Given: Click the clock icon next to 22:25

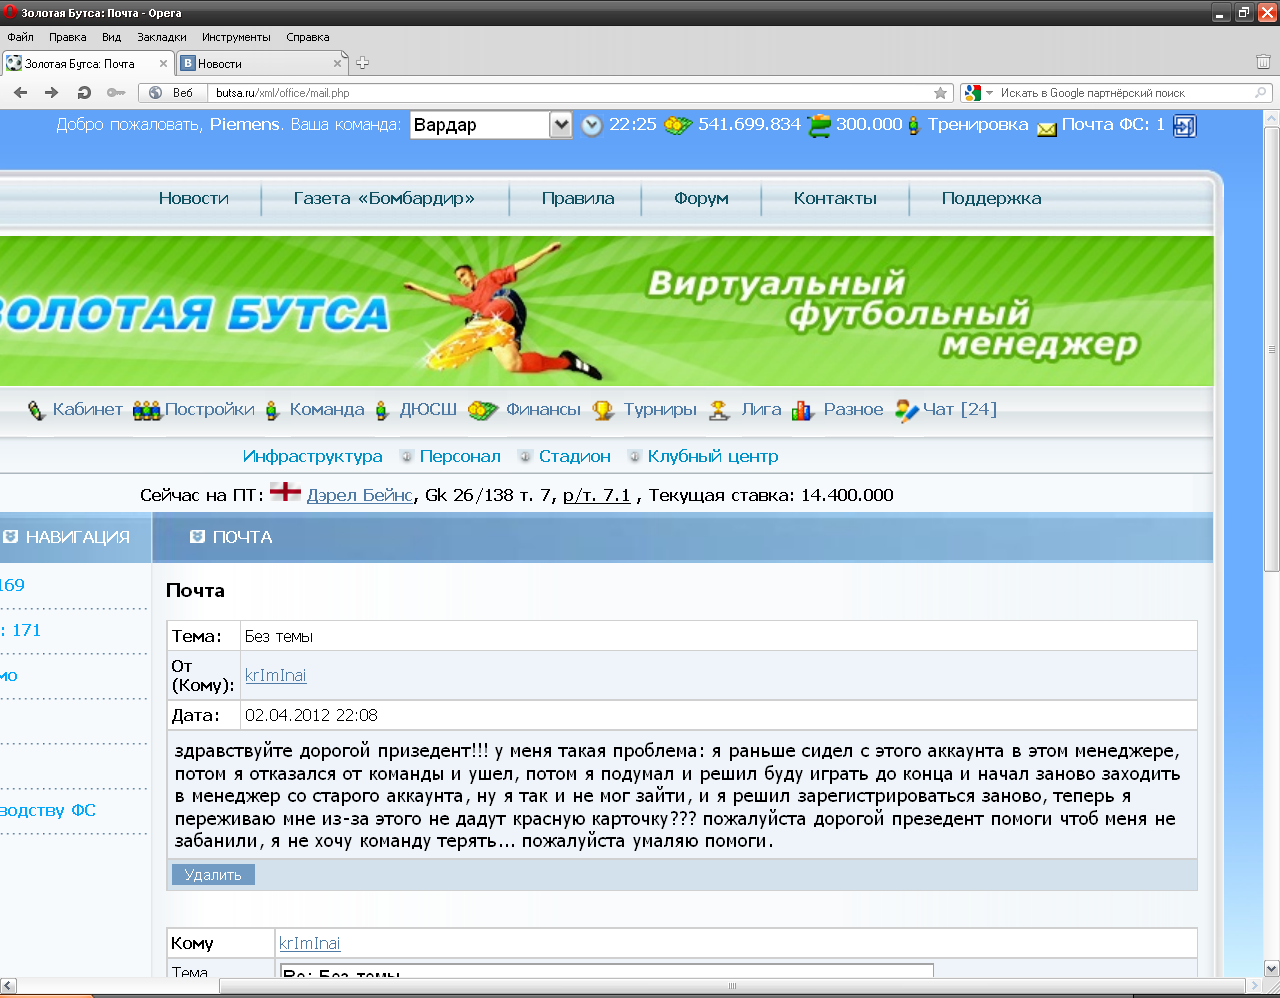Looking at the screenshot, I should tap(592, 126).
